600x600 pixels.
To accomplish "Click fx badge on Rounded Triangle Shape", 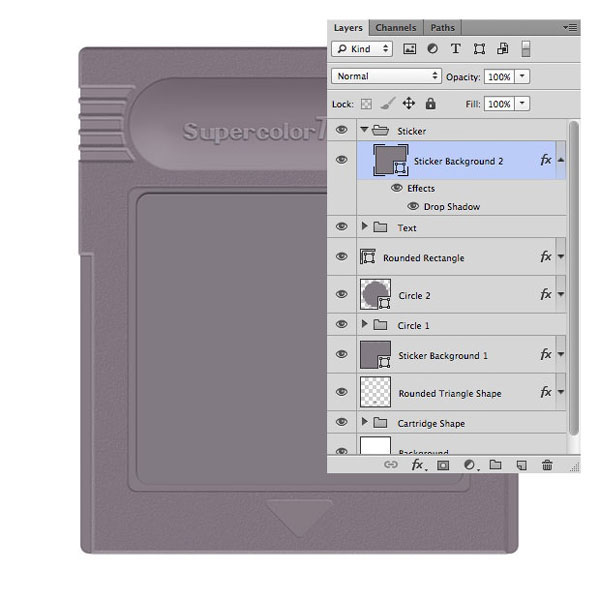I will click(546, 392).
